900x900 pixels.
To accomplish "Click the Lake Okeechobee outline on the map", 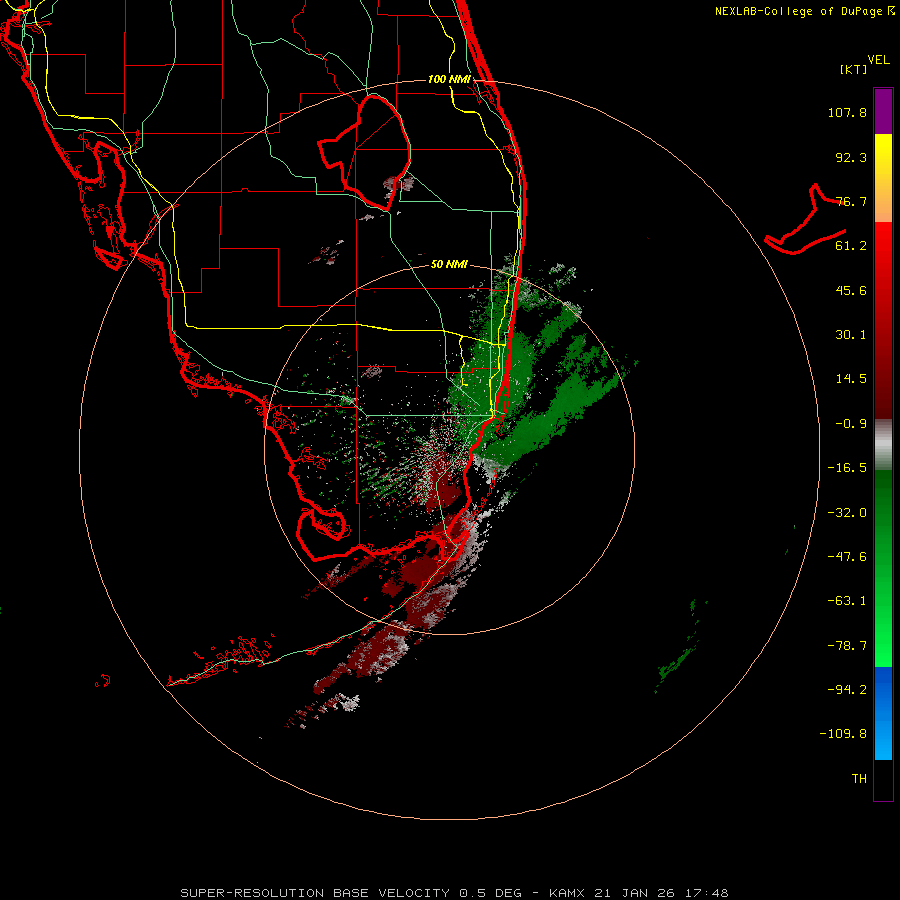I will (364, 152).
